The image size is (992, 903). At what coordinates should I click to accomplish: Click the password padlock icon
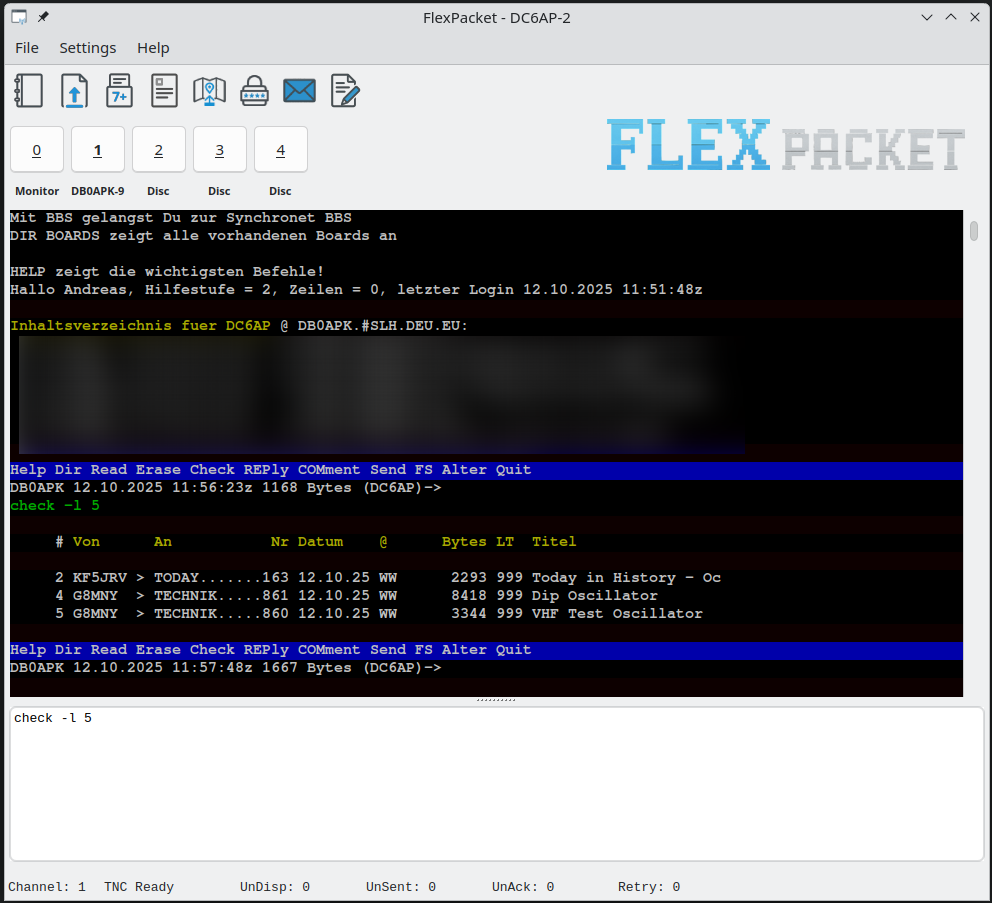point(254,91)
